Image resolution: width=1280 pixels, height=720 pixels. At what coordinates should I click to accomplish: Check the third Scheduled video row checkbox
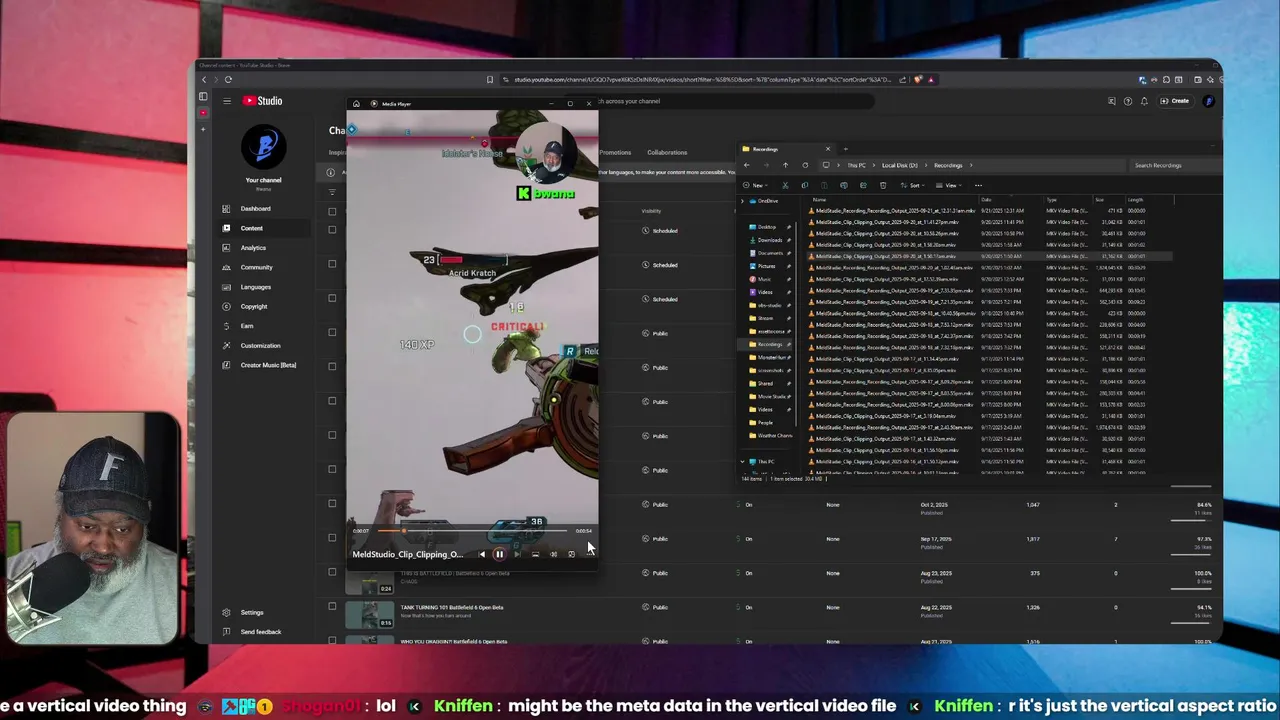tap(332, 298)
